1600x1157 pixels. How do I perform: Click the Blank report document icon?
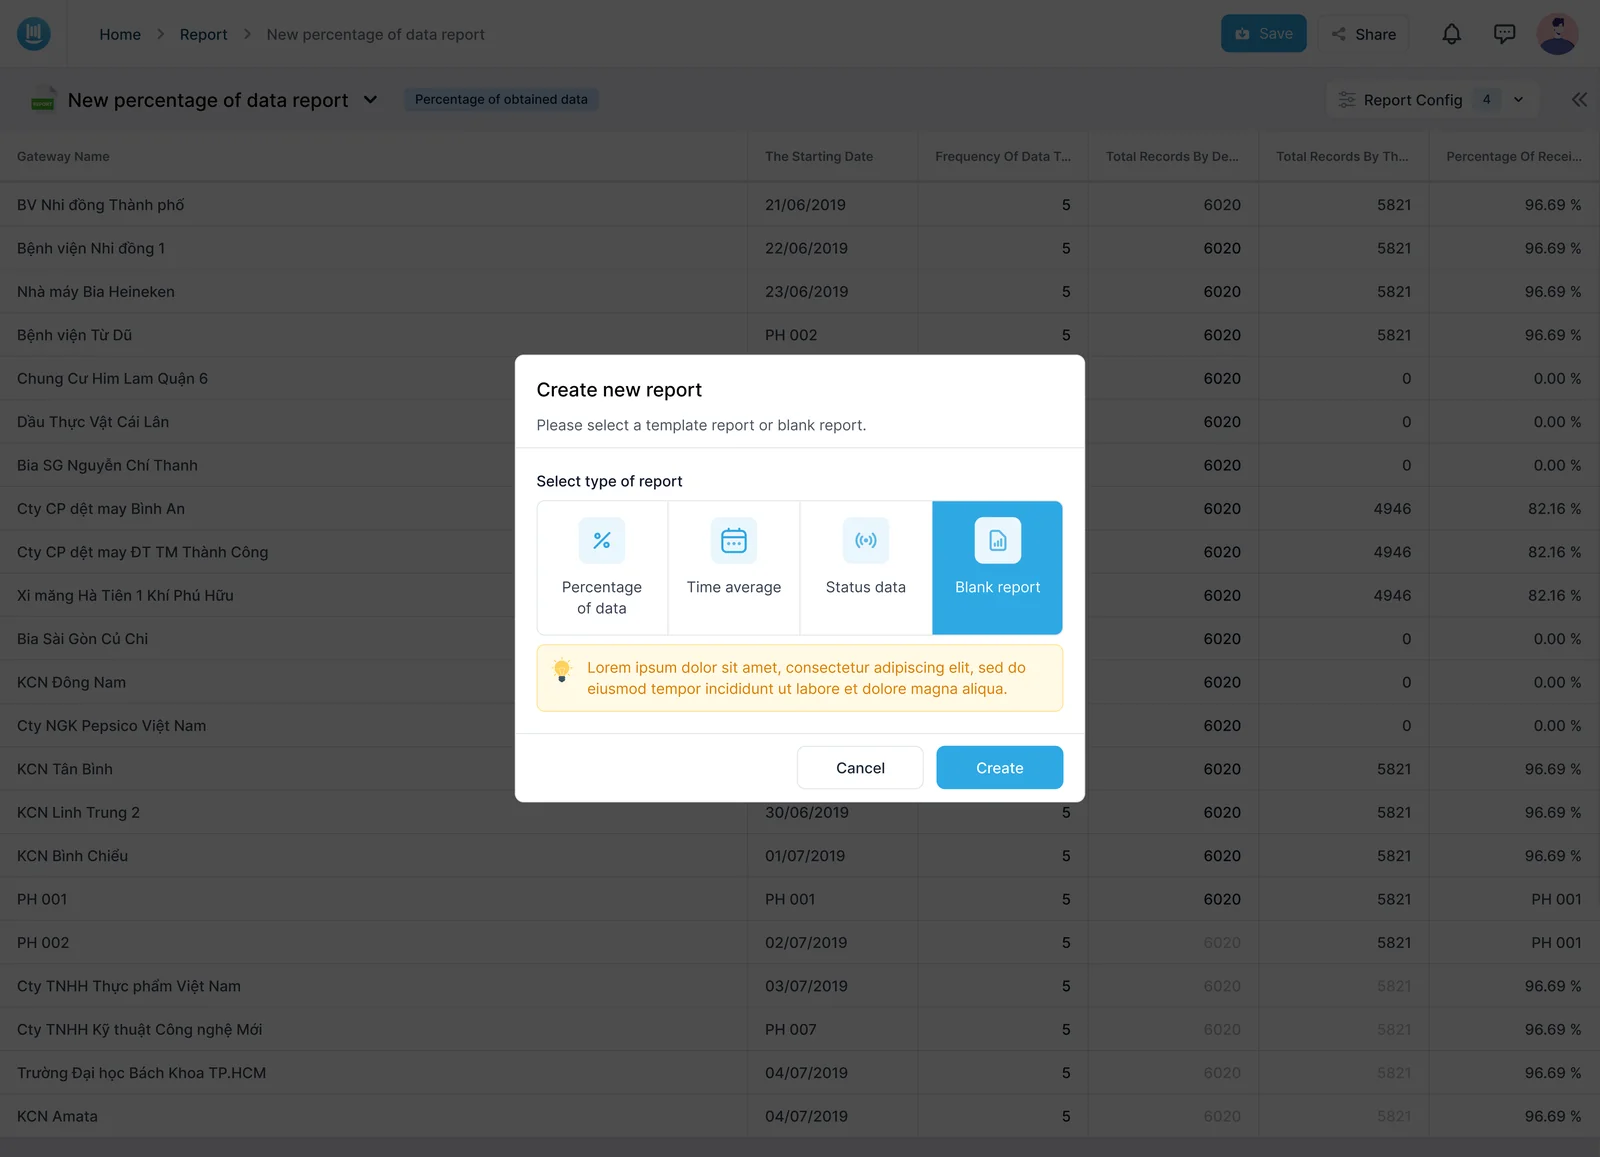click(998, 541)
